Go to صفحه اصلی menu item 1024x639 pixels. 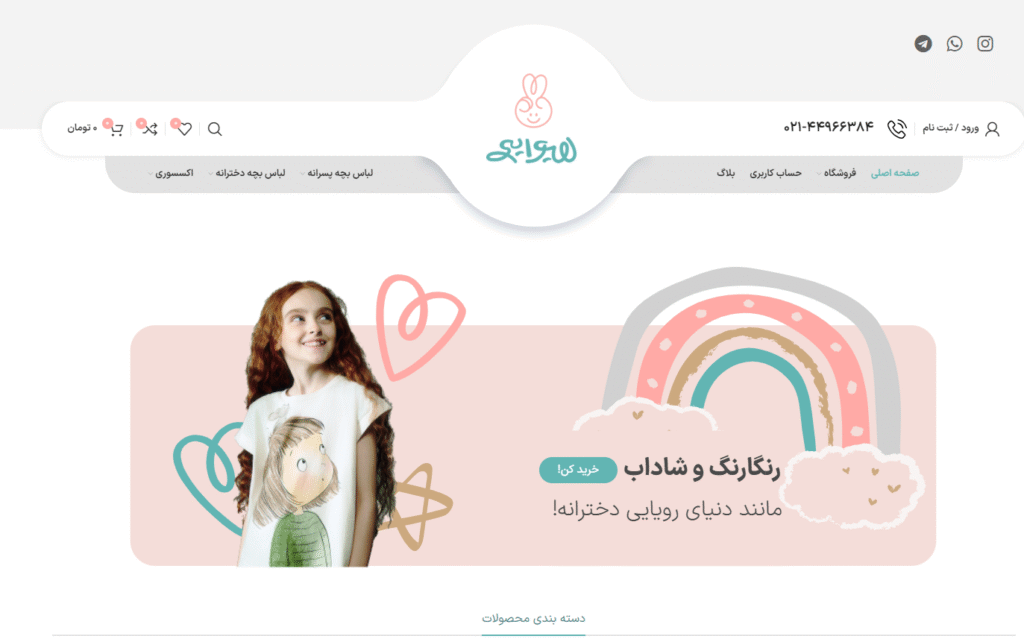(895, 173)
